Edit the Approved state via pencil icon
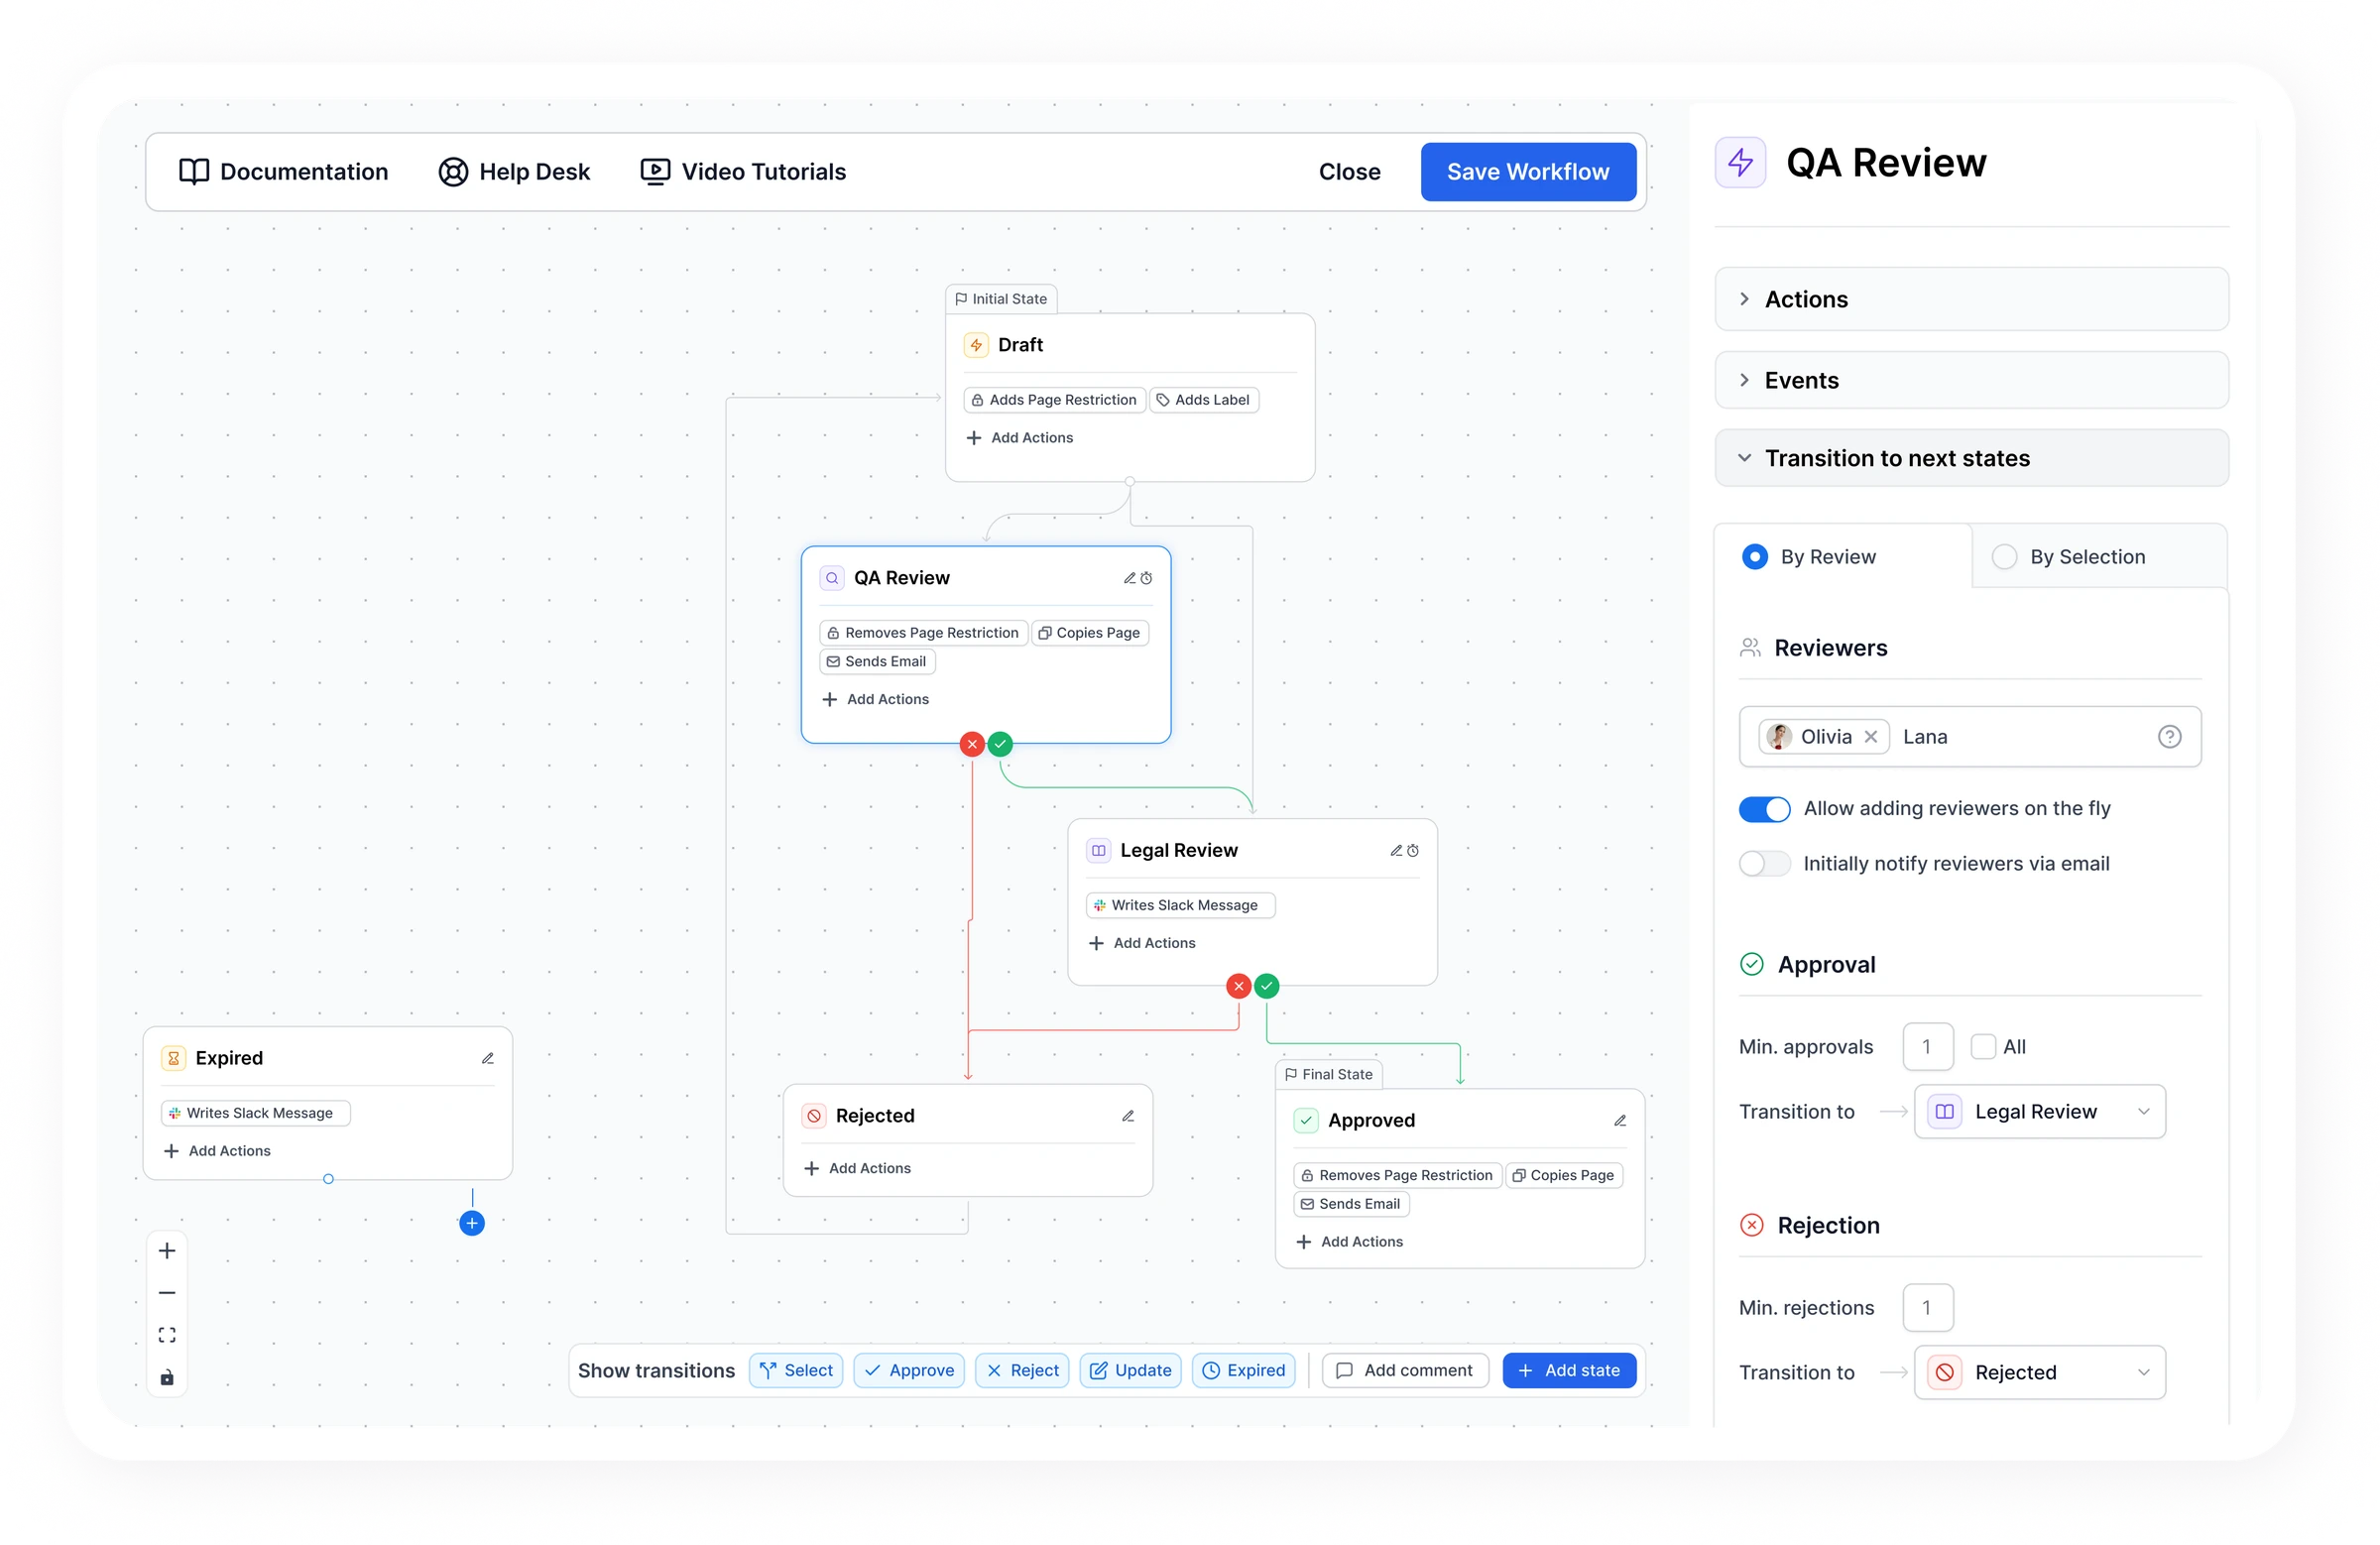 pyautogui.click(x=1620, y=1120)
